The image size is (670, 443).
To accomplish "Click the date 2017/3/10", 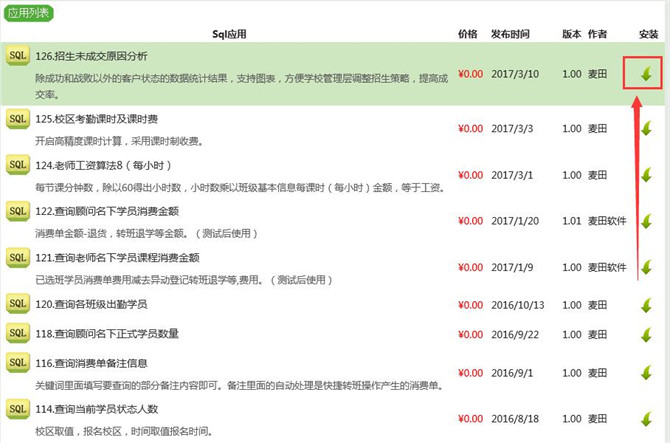I will (x=515, y=74).
